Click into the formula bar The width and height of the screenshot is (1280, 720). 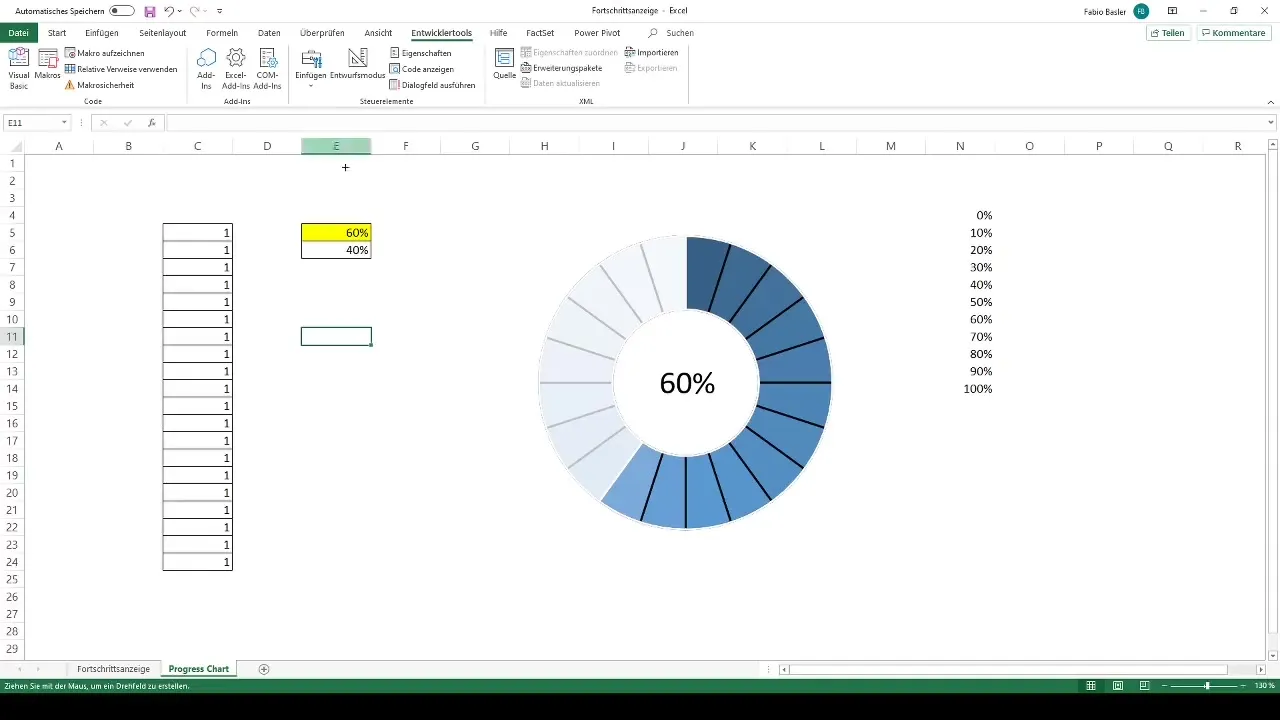coord(715,123)
